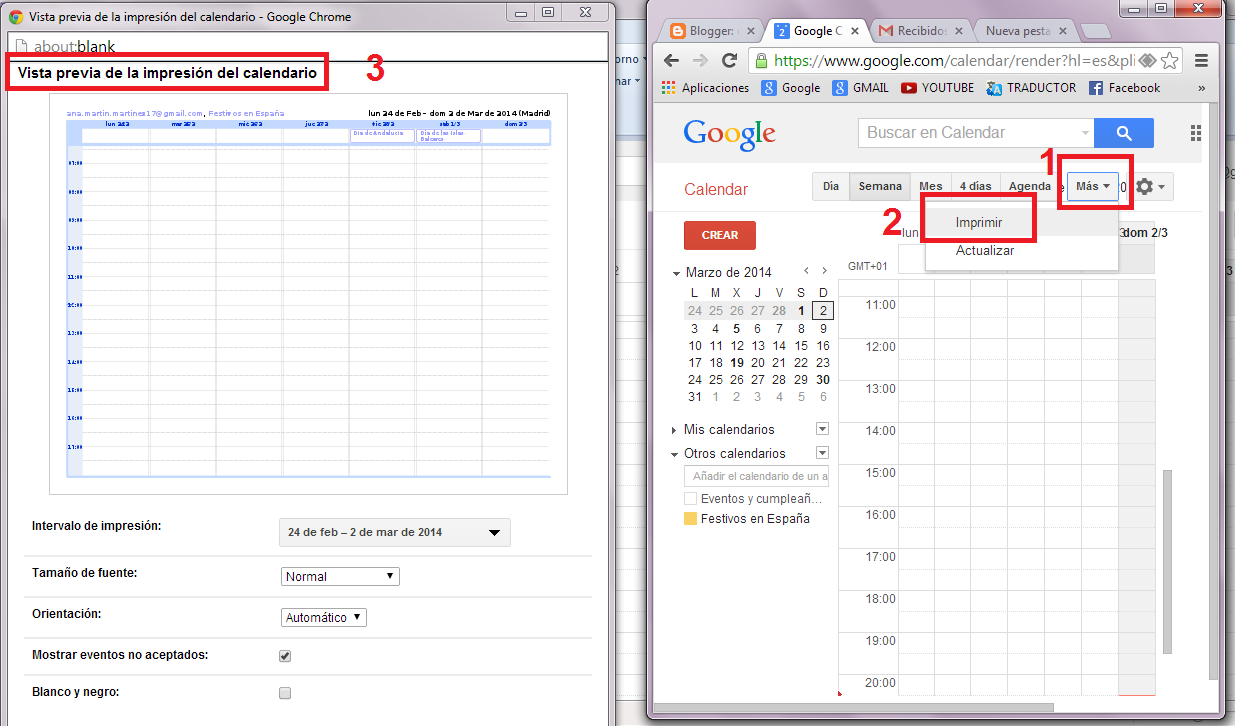Image resolution: width=1235 pixels, height=726 pixels.
Task: Select day 19 in mini calendar
Action: [x=736, y=363]
